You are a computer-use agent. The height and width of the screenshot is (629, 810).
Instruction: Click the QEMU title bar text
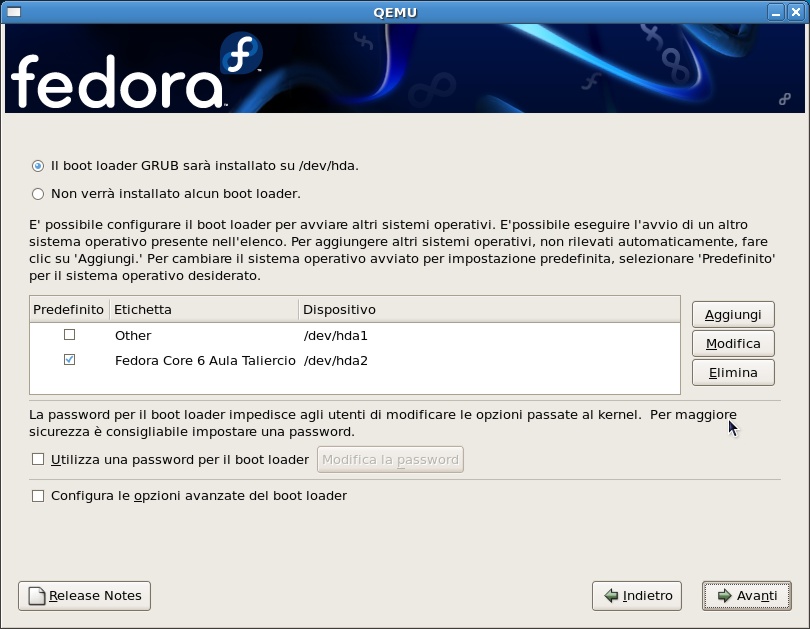click(x=395, y=12)
